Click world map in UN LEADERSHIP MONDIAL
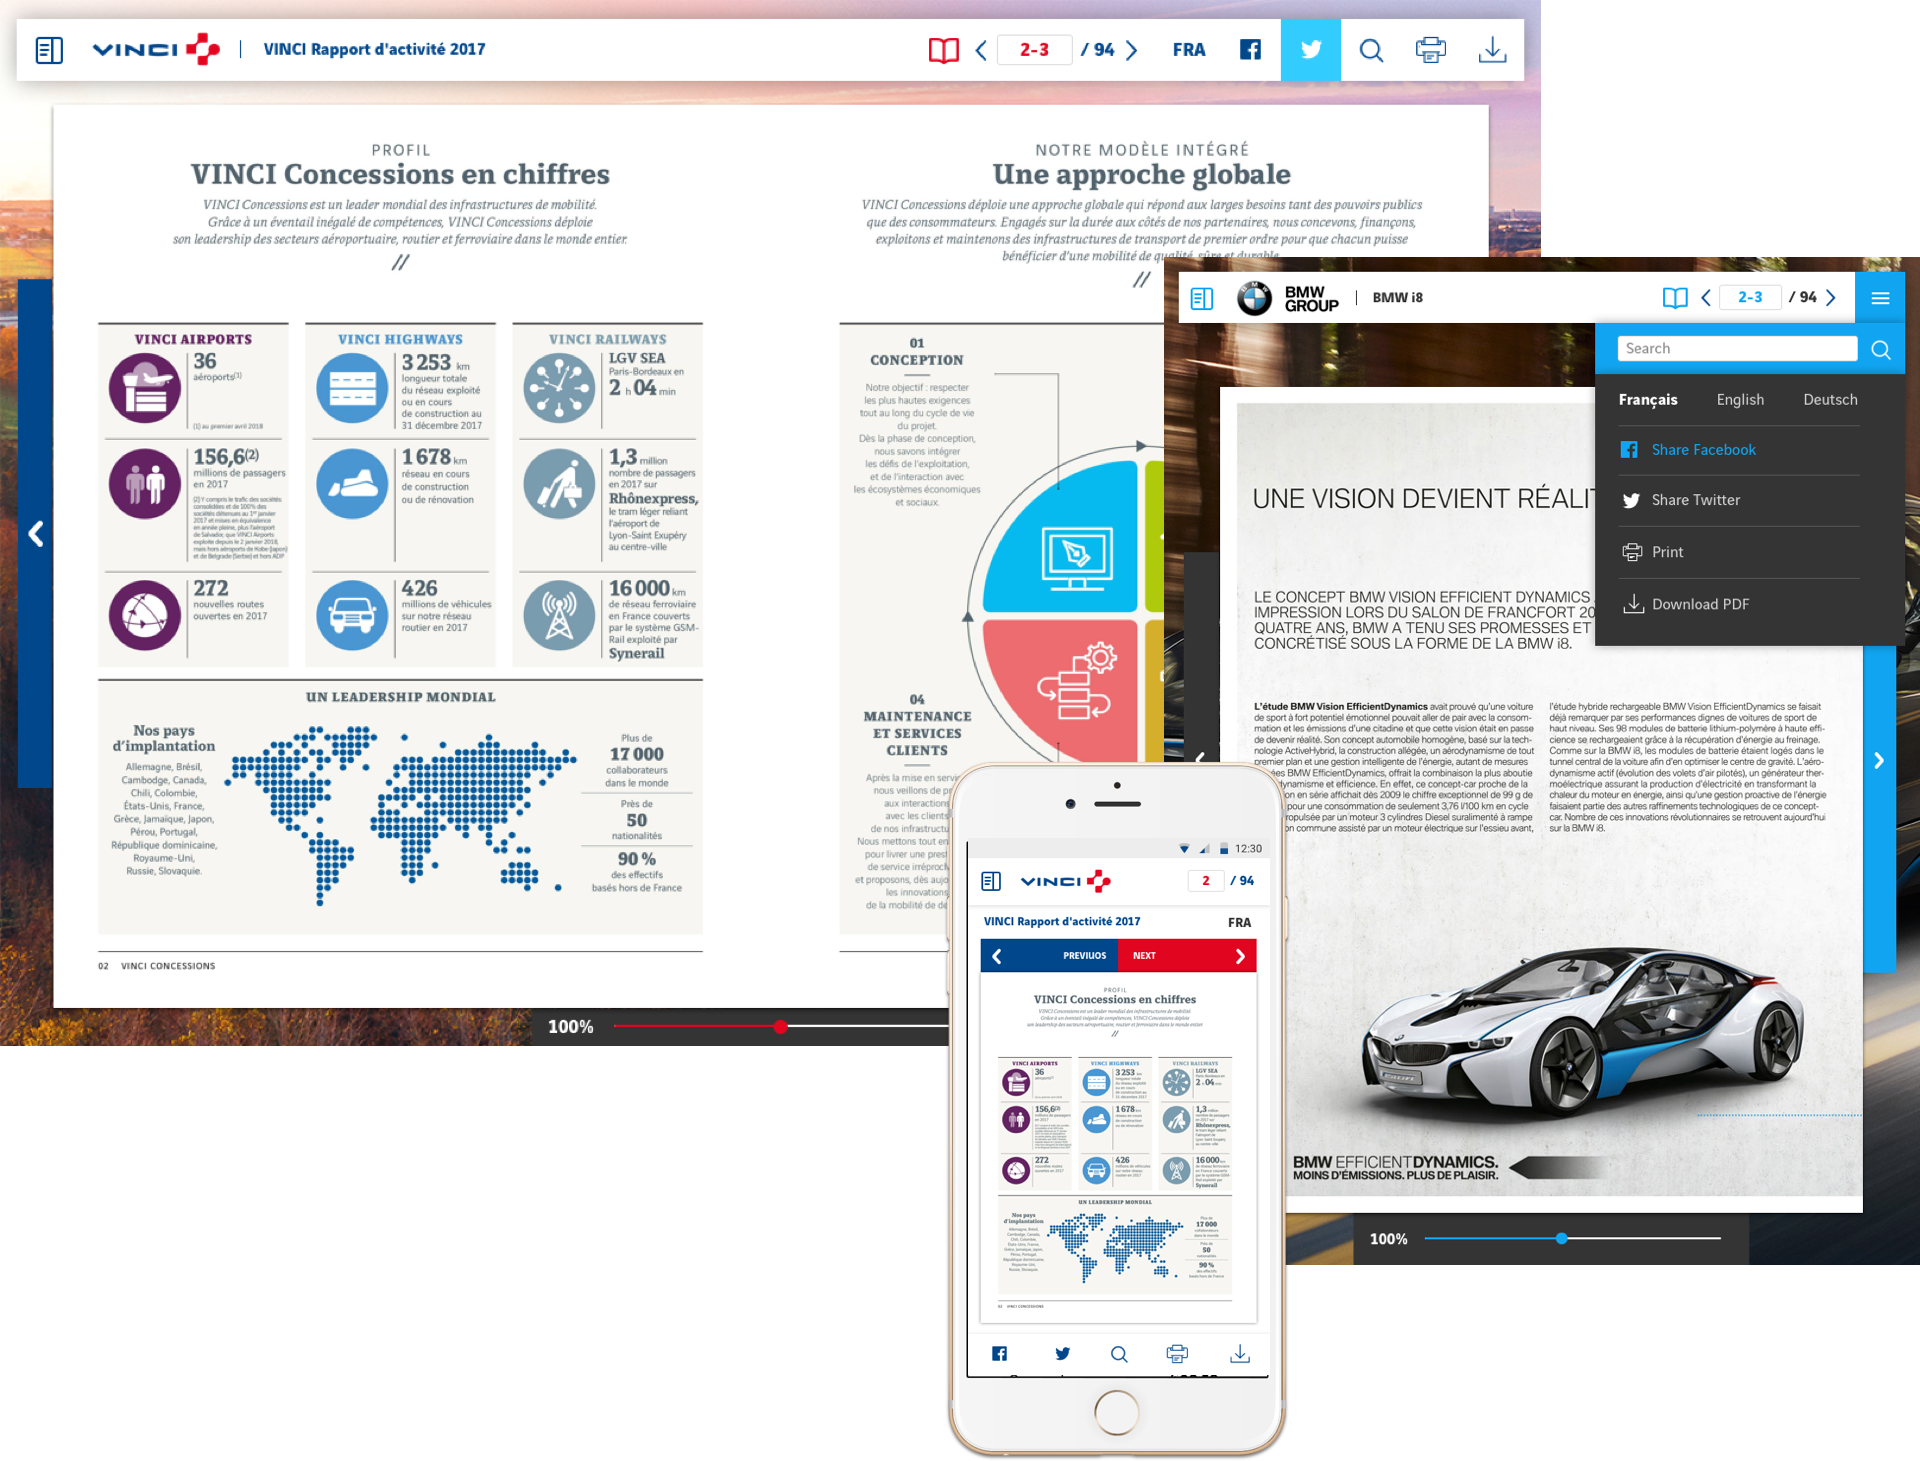1920x1461 pixels. coord(400,814)
